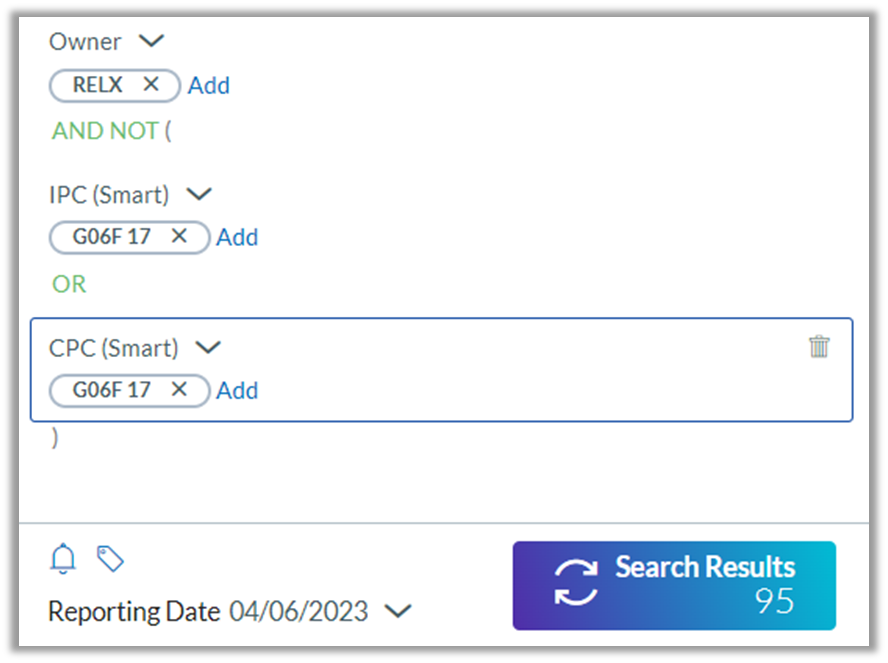This screenshot has width=888, height=663.
Task: Remove the RELX owner chip with its X
Action: tap(152, 85)
